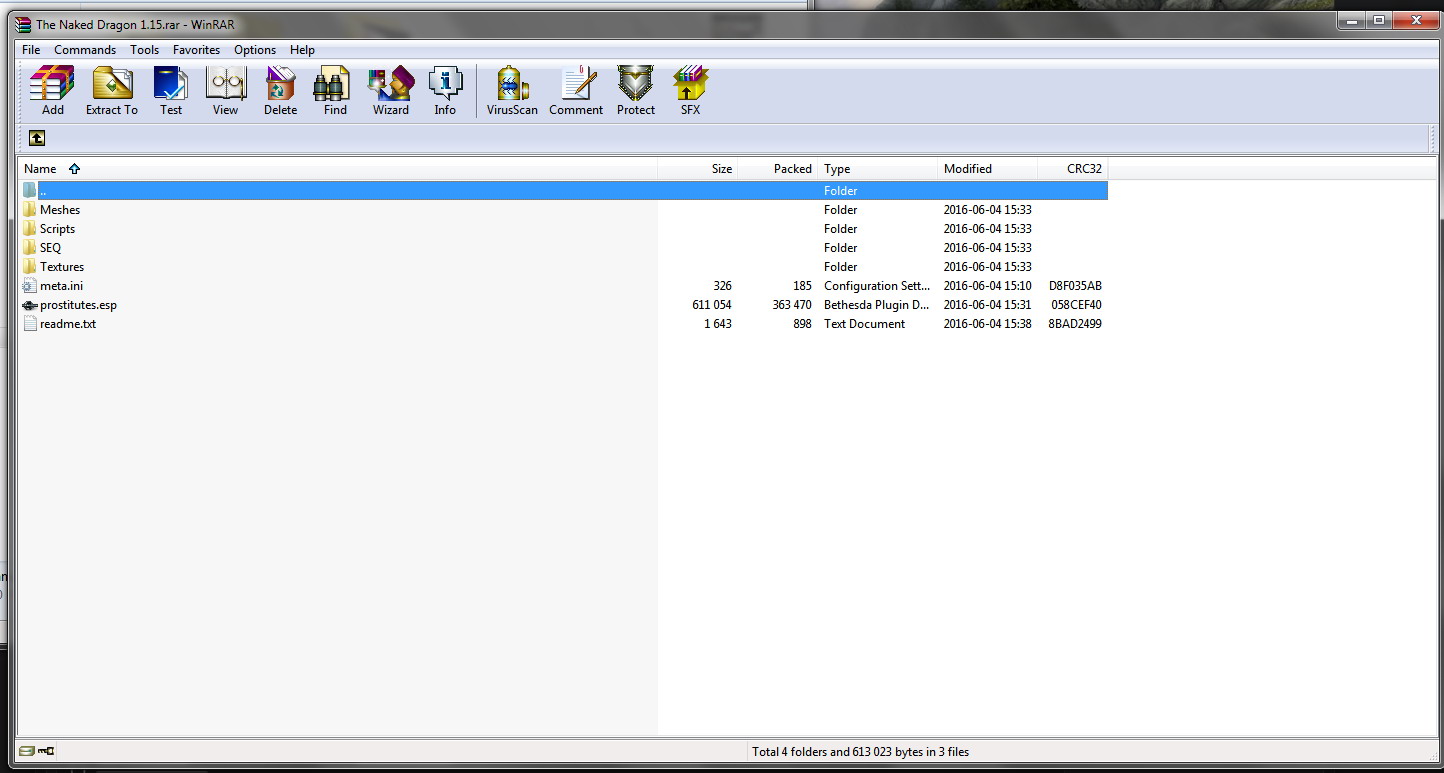Select the Scripts folder icon
The image size is (1444, 773).
point(30,229)
